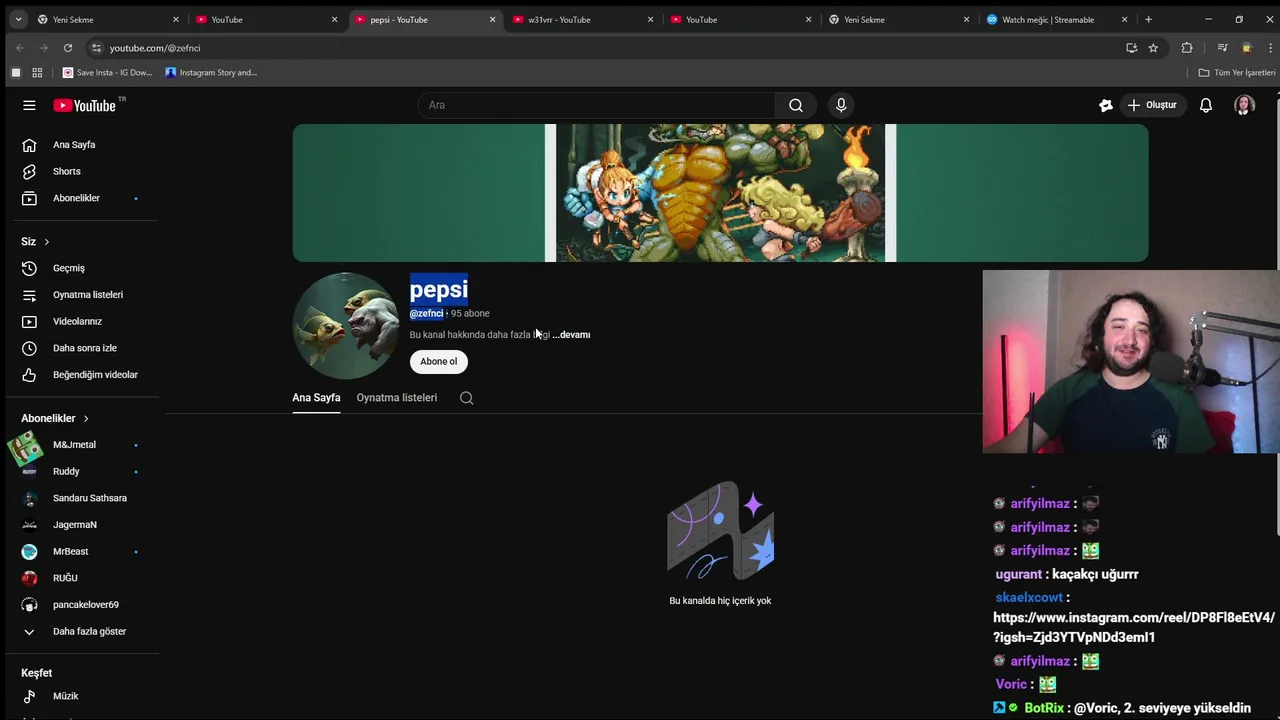Open Tüm Yer İşaretleri folder
Screen dimensions: 1280x720
[x=1237, y=72]
